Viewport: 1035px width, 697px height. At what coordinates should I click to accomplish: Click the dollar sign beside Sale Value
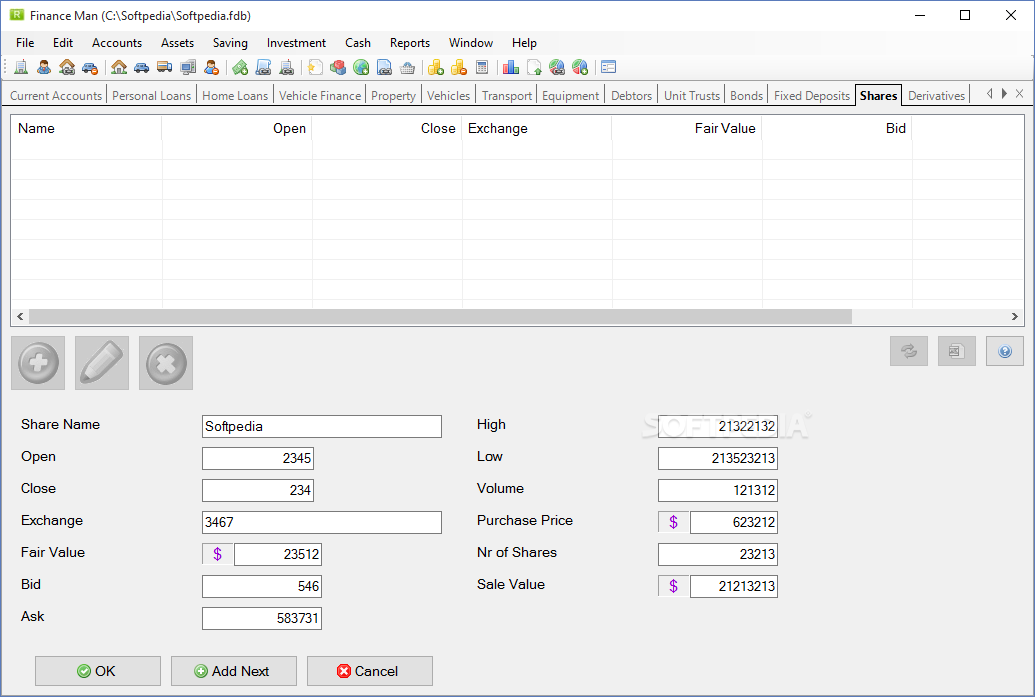(x=673, y=586)
